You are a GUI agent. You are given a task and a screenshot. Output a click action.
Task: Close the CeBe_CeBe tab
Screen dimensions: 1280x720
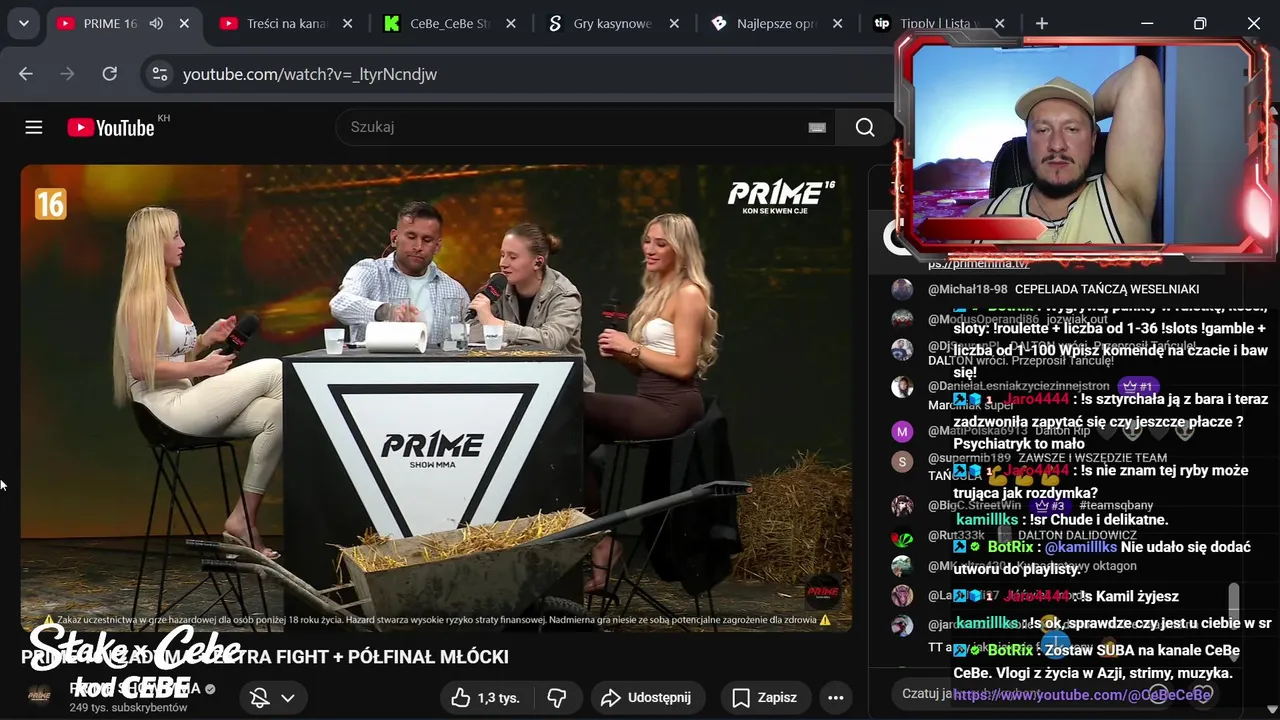tap(510, 23)
